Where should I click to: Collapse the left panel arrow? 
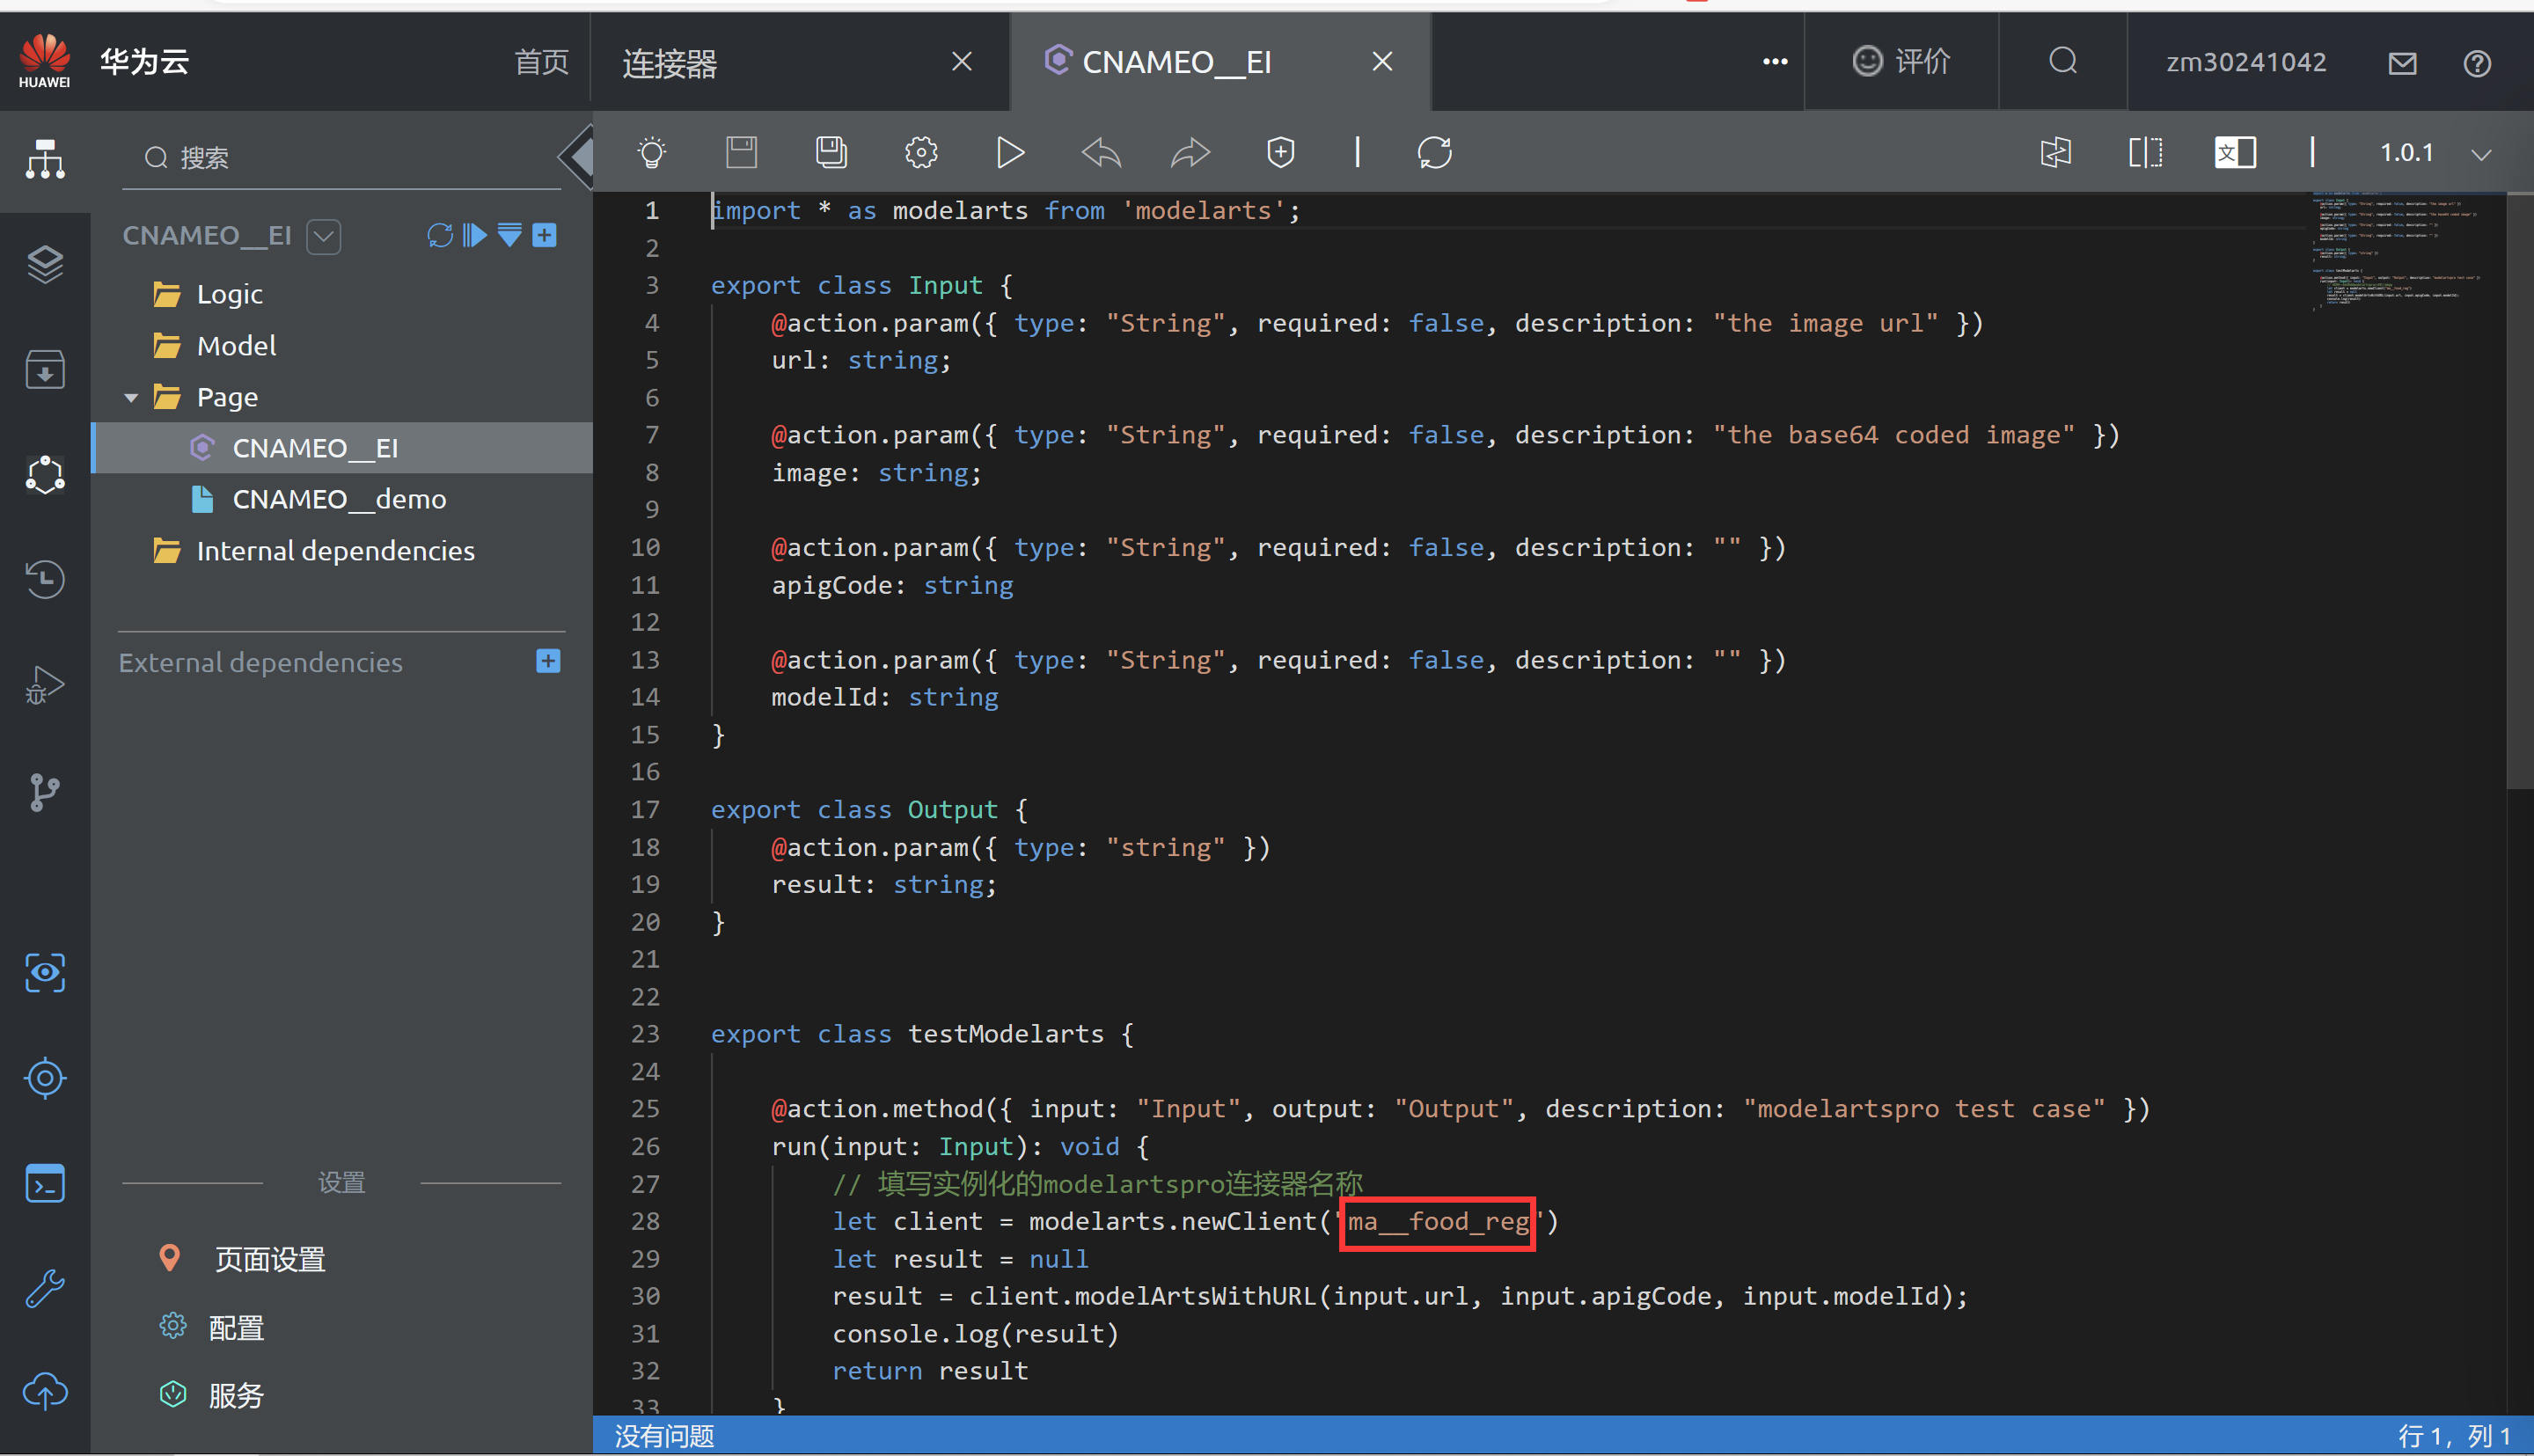[577, 156]
